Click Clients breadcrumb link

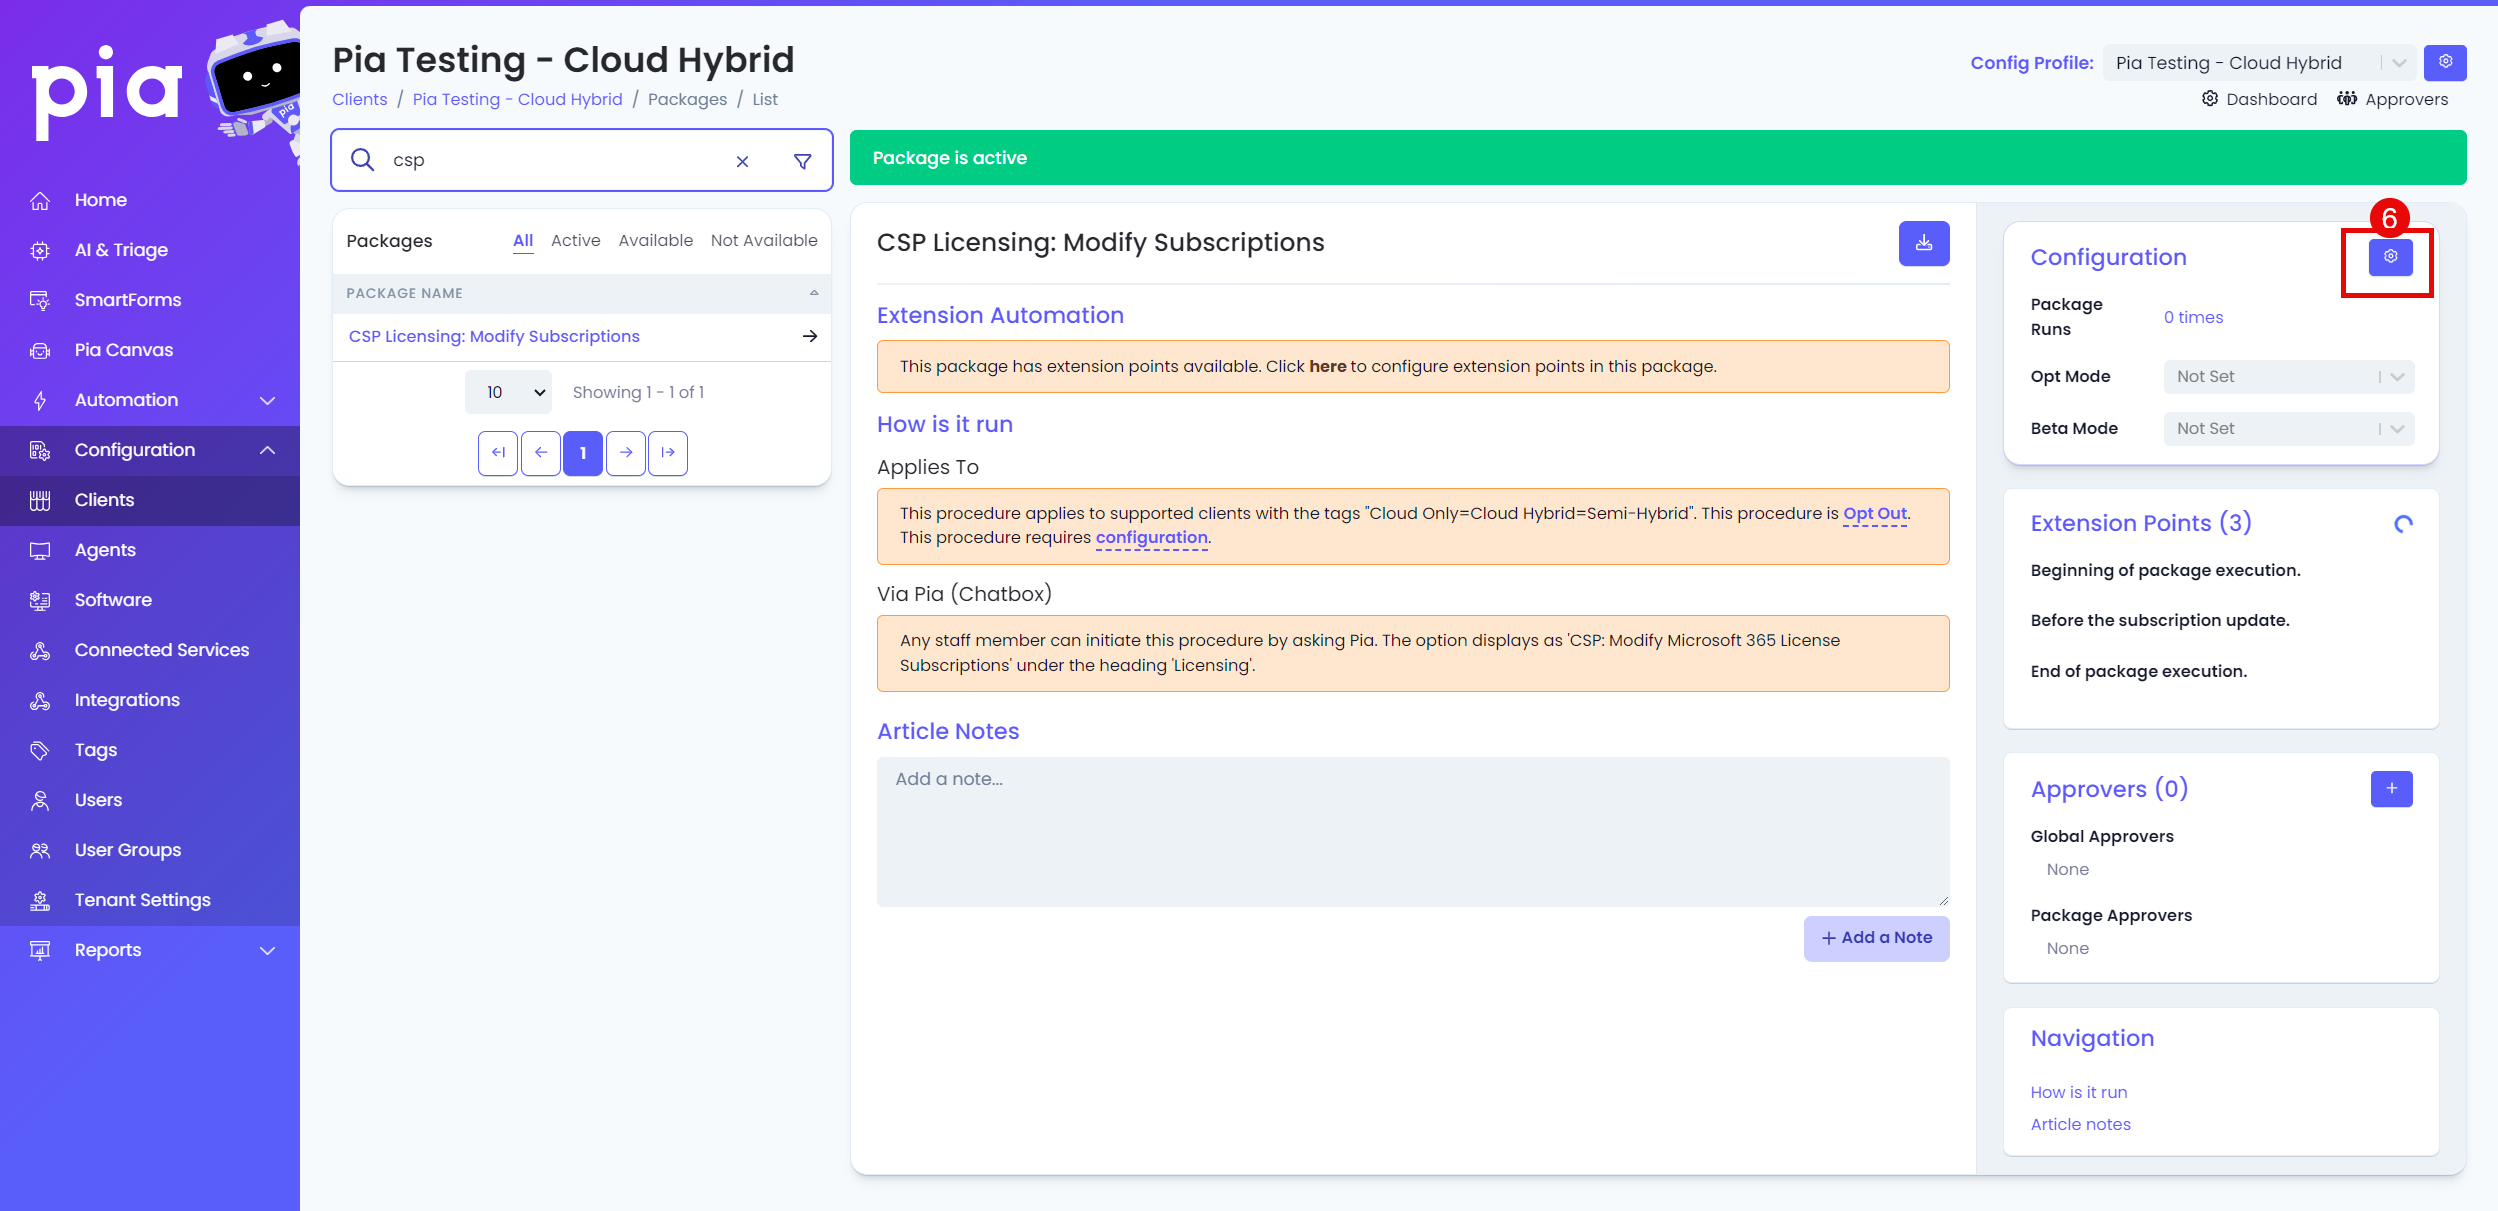[x=360, y=99]
